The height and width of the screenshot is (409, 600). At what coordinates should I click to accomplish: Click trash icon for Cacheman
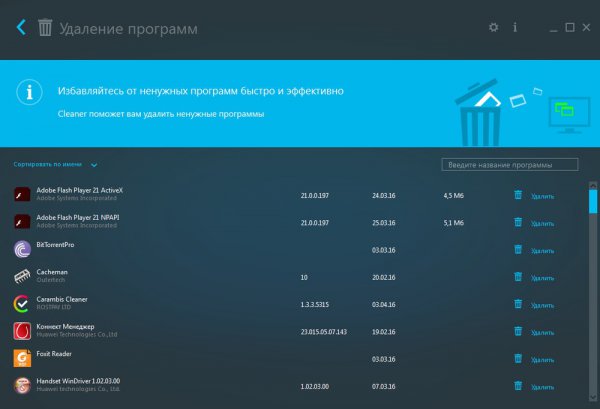tap(518, 277)
